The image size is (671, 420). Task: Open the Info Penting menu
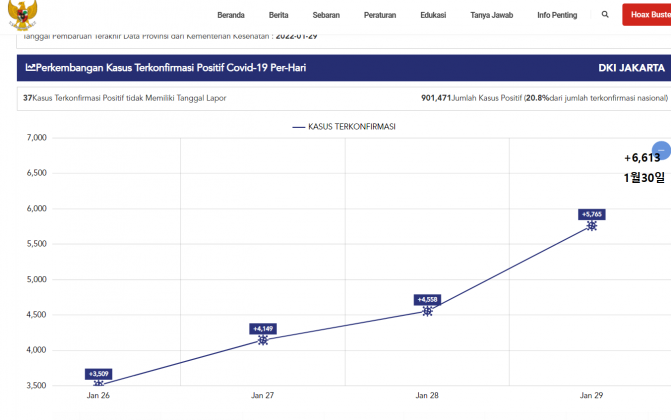pyautogui.click(x=557, y=15)
